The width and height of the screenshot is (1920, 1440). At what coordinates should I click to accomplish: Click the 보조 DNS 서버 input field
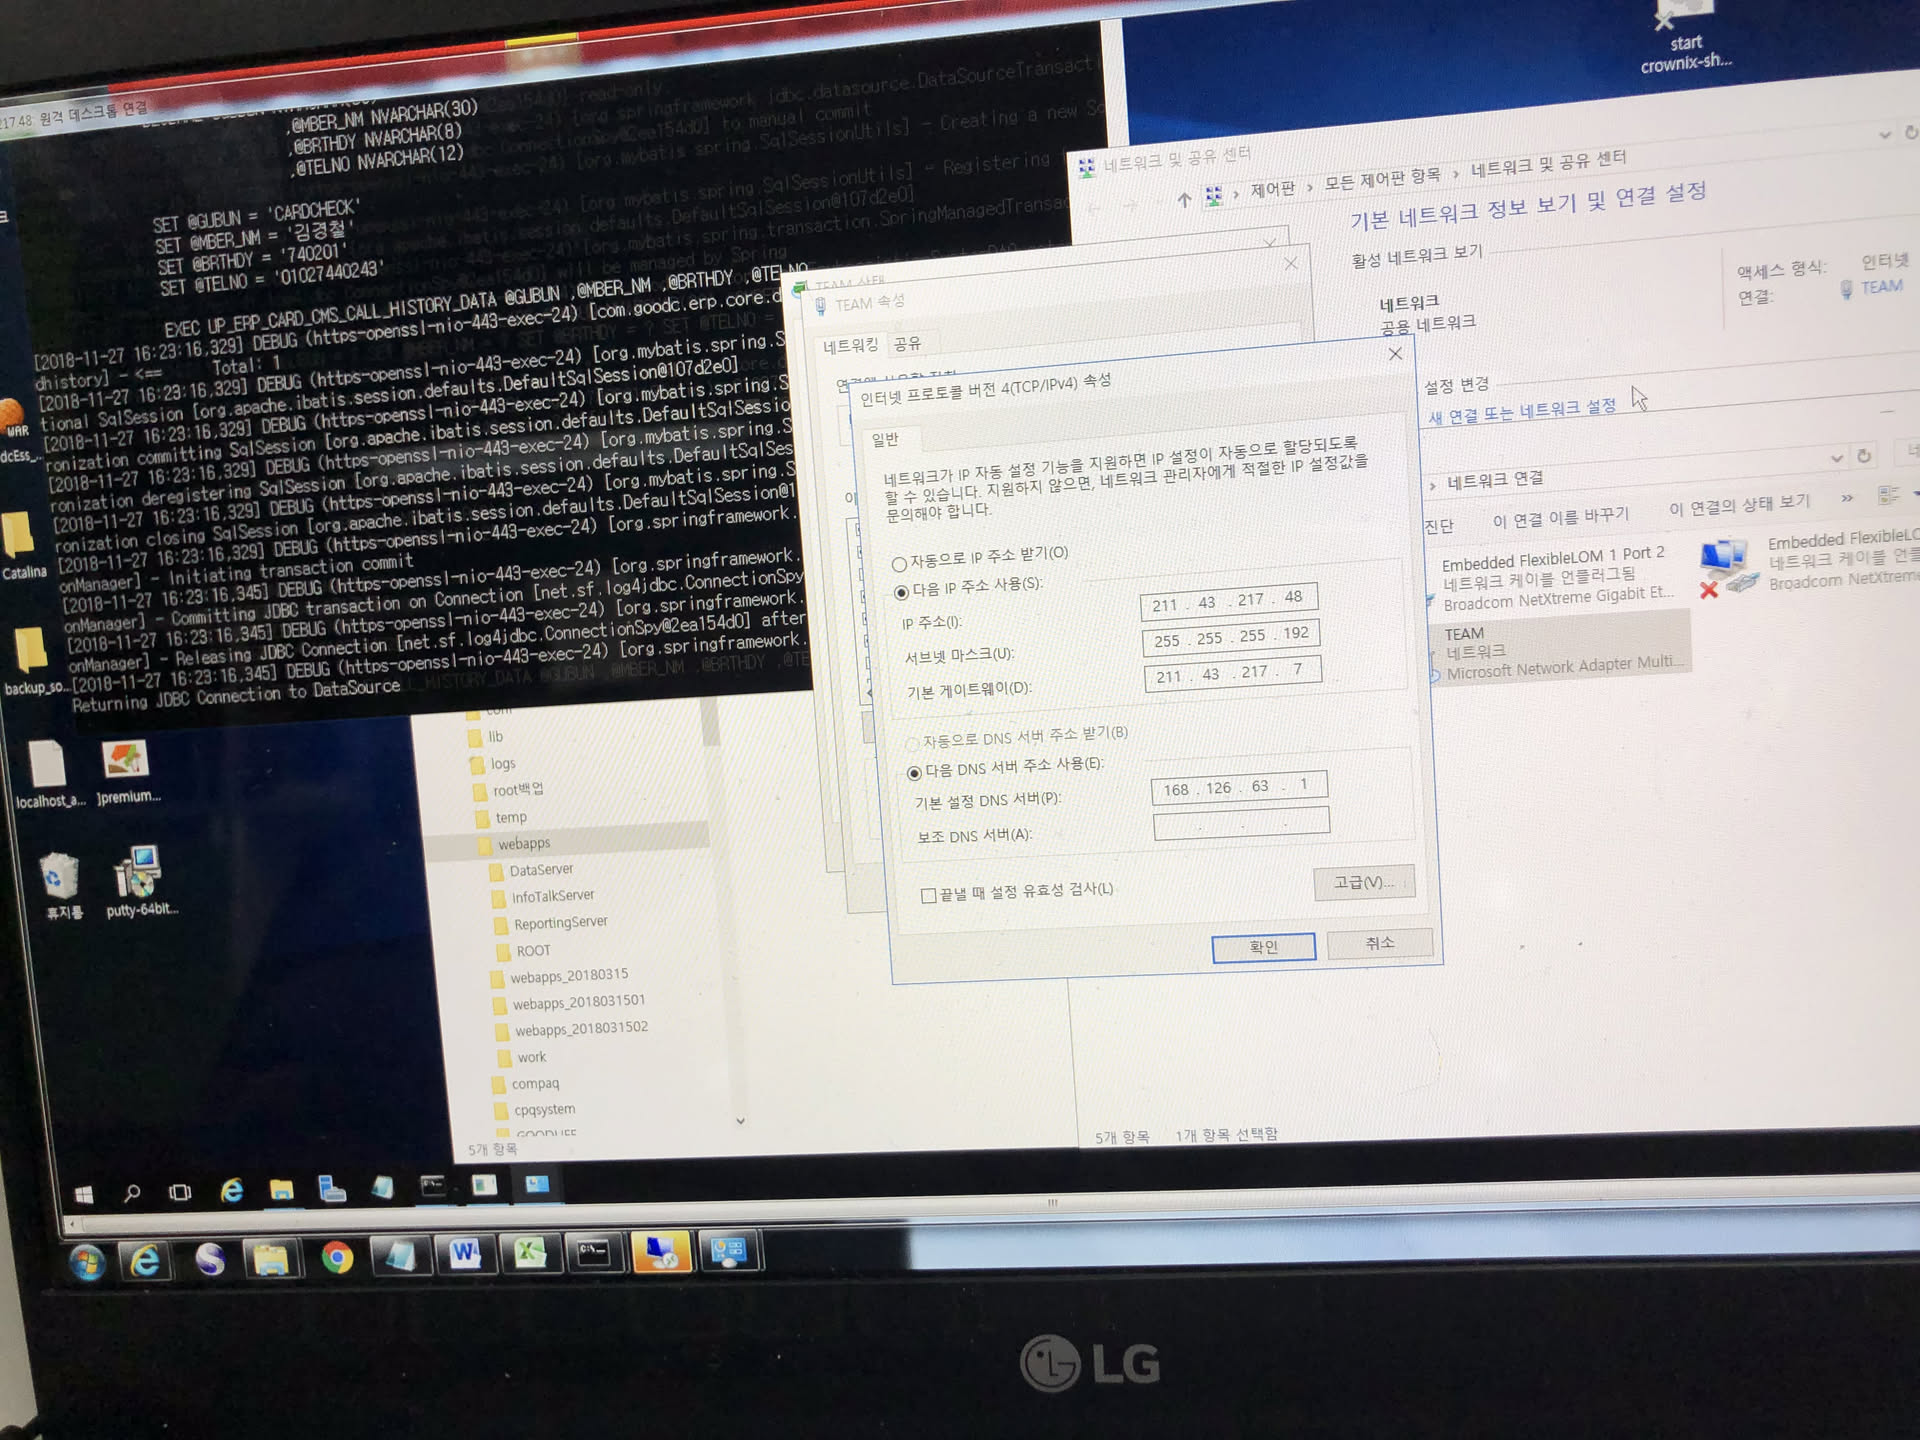(1240, 824)
